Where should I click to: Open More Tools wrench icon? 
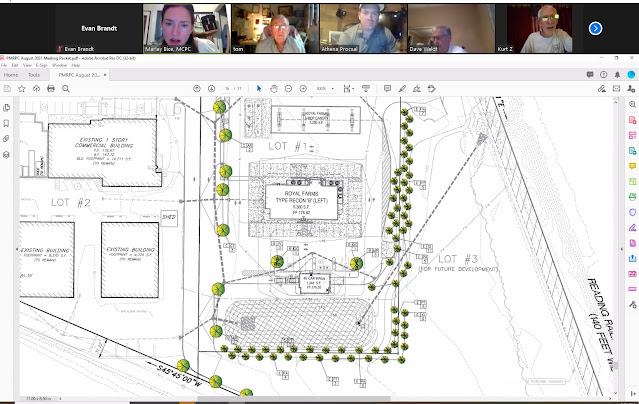point(632,305)
